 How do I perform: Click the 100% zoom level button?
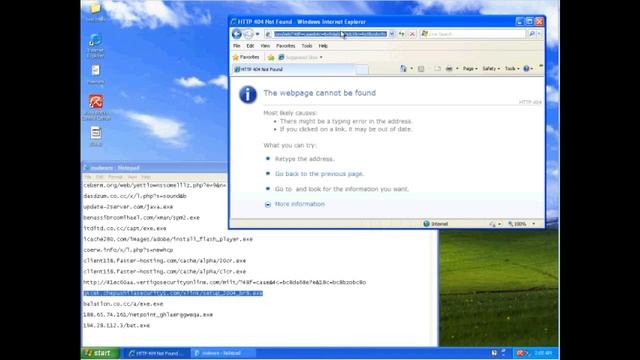point(517,224)
